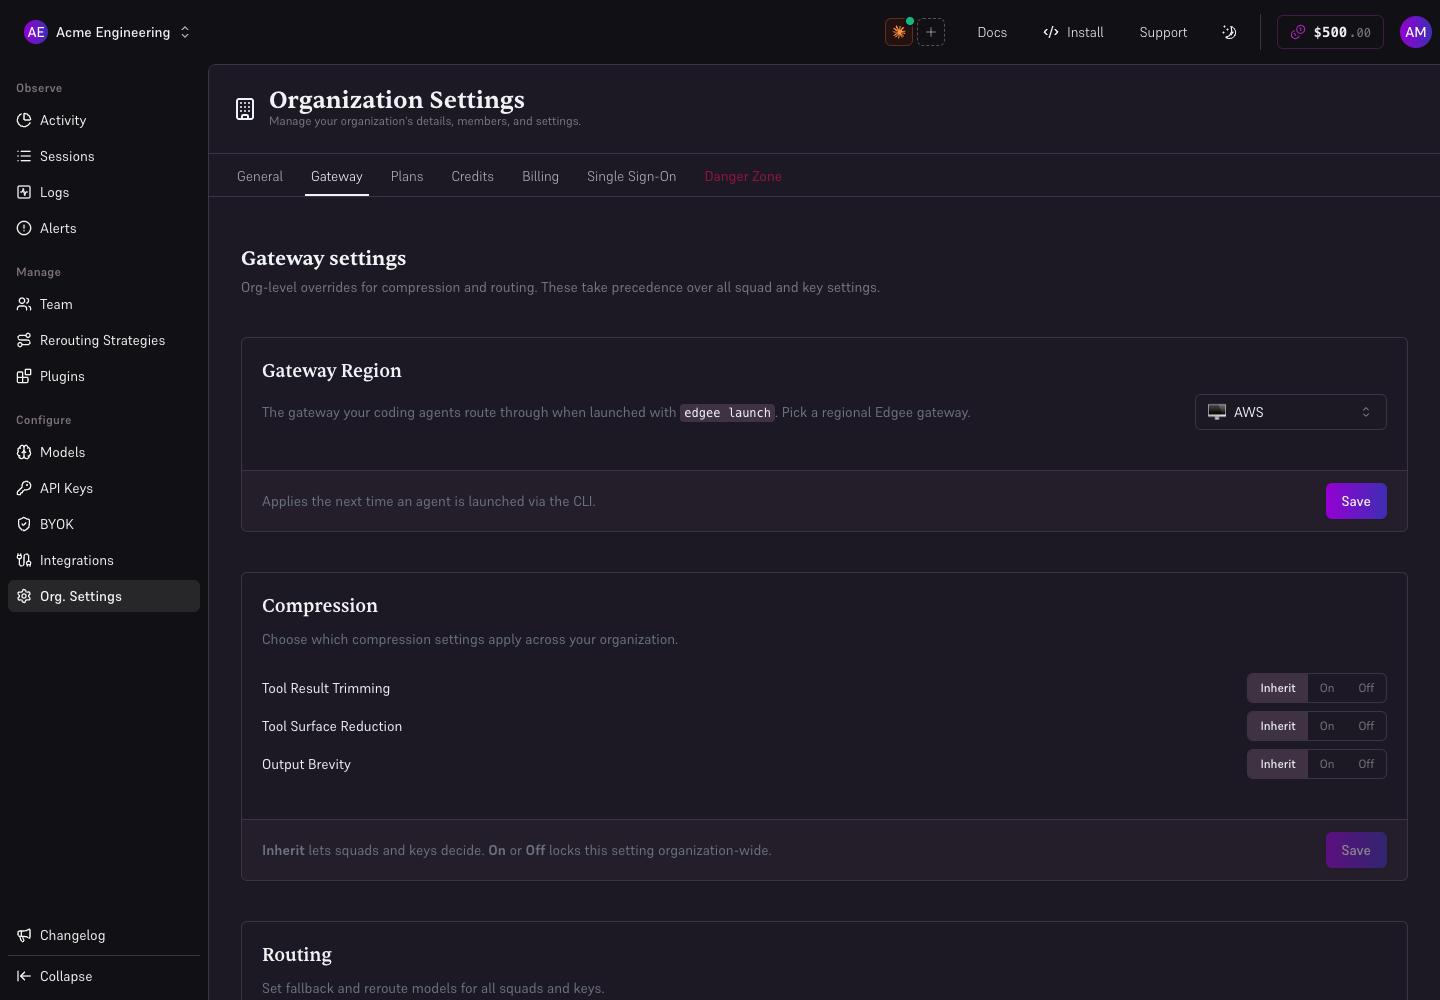Click the AM user avatar
This screenshot has height=1000, width=1440.
1416,32
